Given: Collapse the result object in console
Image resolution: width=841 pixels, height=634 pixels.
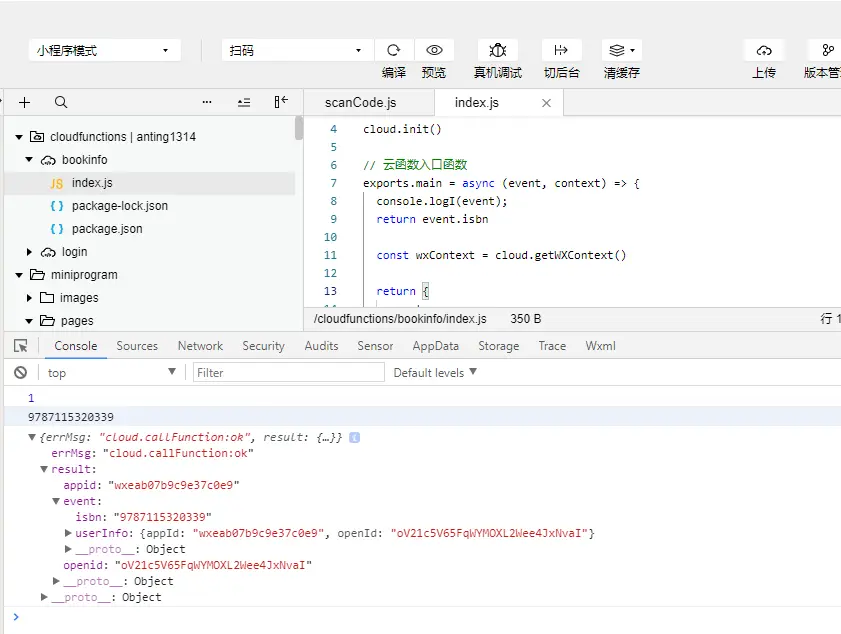Looking at the screenshot, I should [x=44, y=469].
